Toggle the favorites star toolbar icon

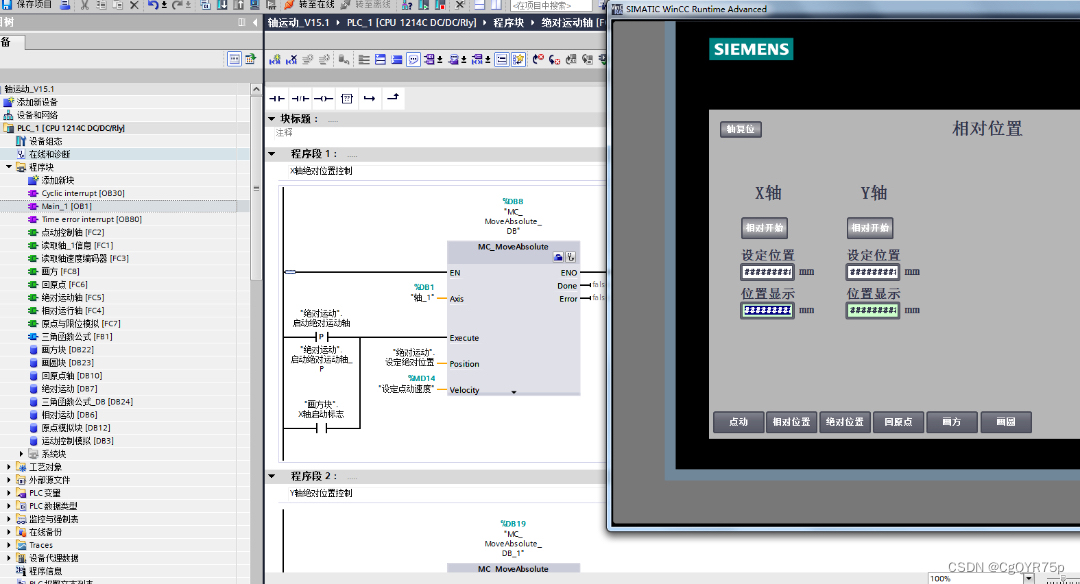pos(519,60)
